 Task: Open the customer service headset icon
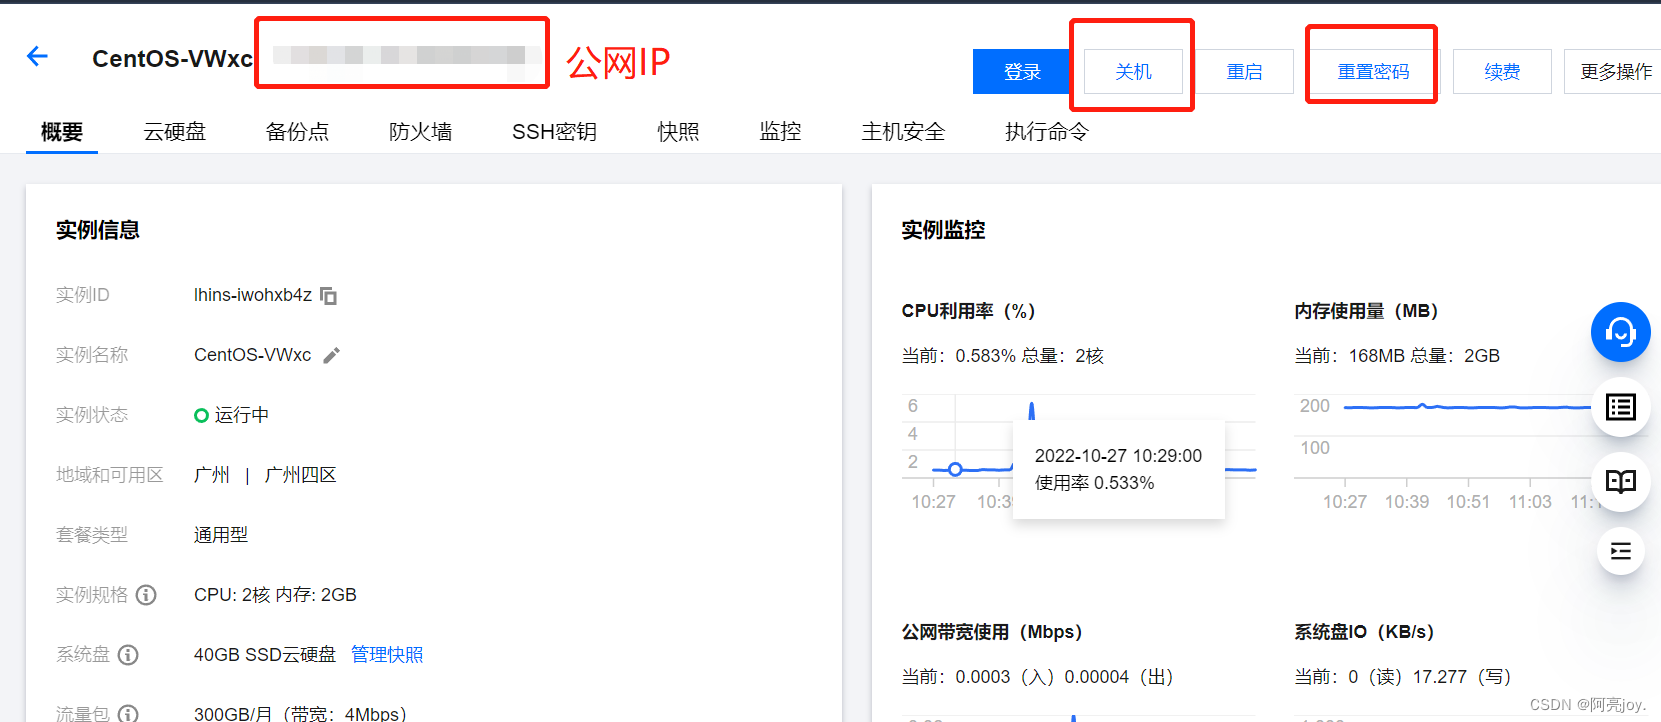pos(1620,332)
